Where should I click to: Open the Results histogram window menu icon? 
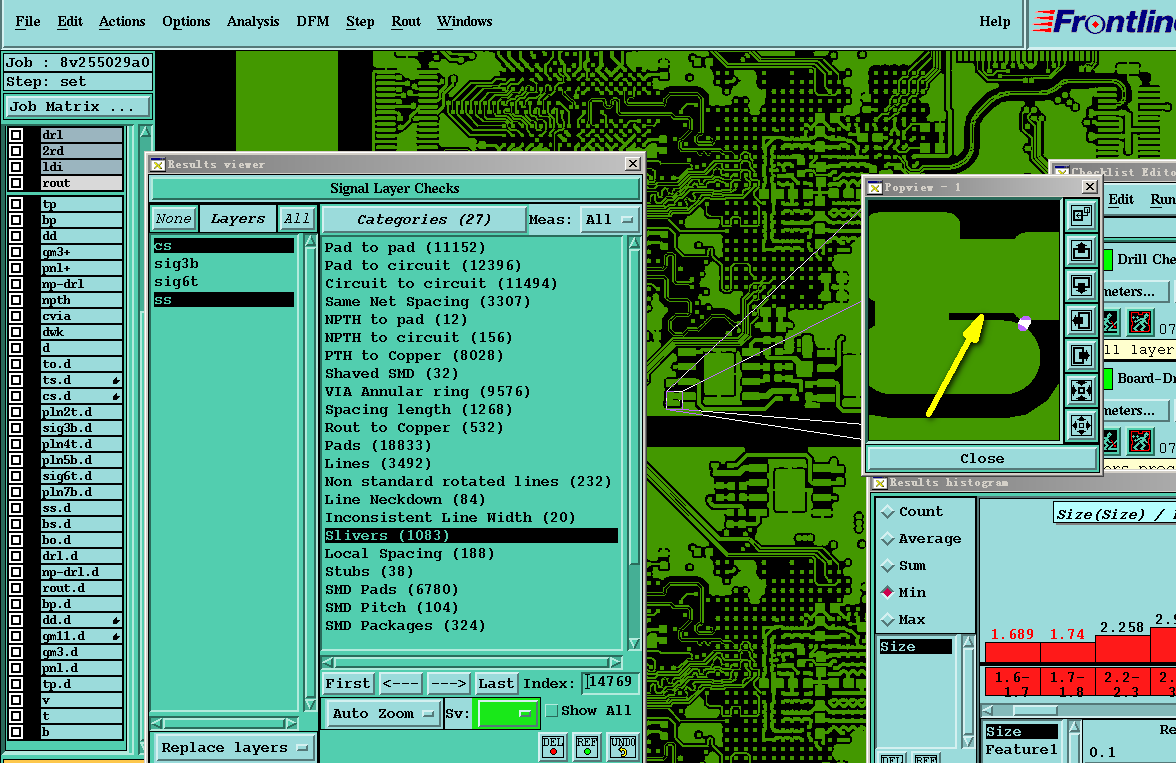point(880,482)
